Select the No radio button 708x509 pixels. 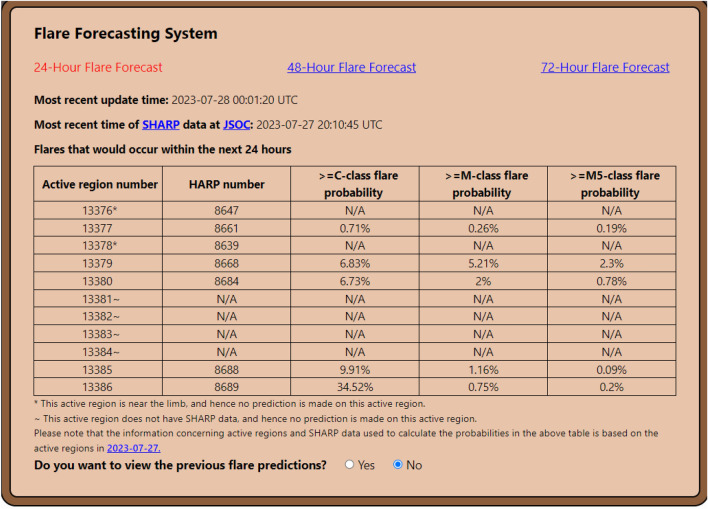tap(398, 464)
